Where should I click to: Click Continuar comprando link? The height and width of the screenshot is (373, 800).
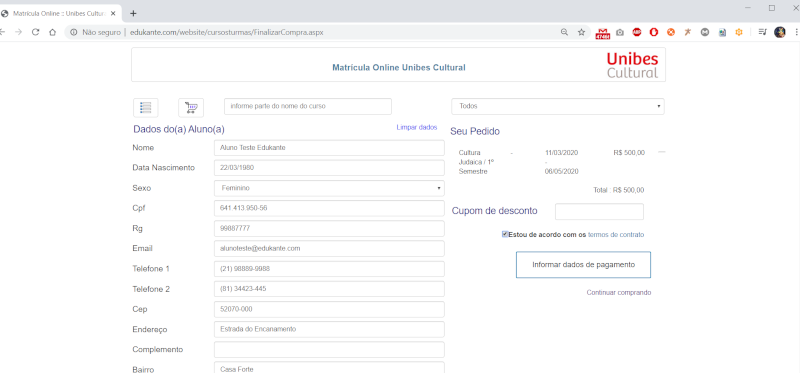[x=618, y=292]
